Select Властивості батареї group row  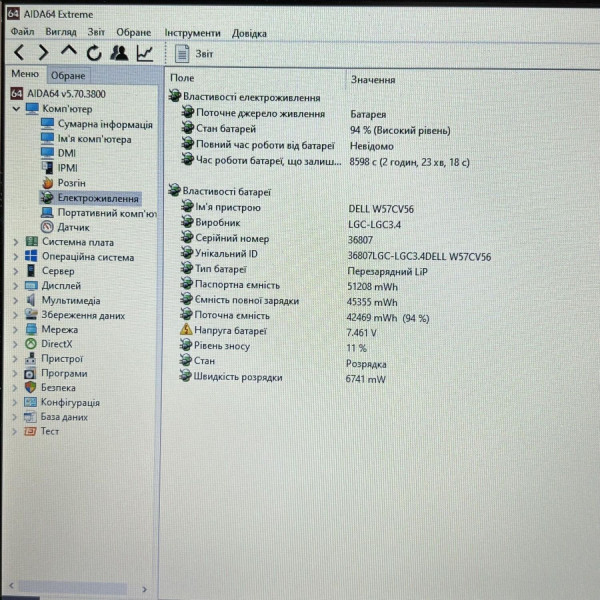pyautogui.click(x=227, y=191)
